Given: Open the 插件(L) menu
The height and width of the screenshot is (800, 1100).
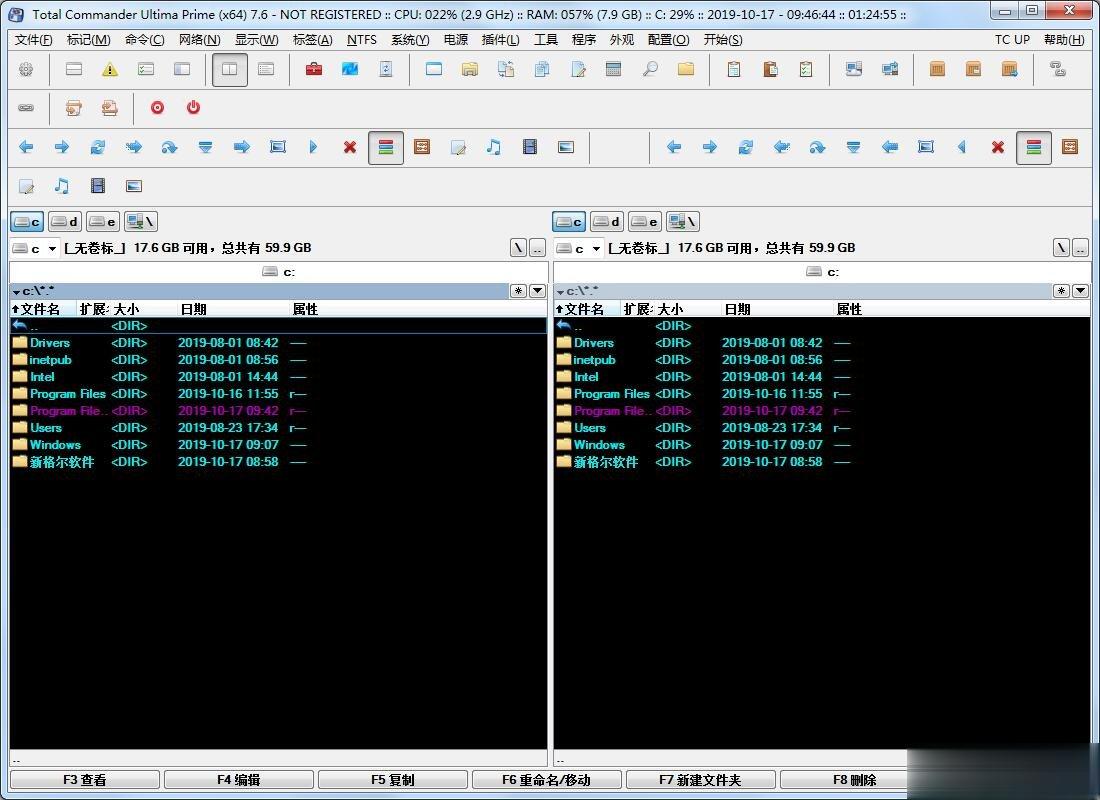Looking at the screenshot, I should pyautogui.click(x=501, y=40).
